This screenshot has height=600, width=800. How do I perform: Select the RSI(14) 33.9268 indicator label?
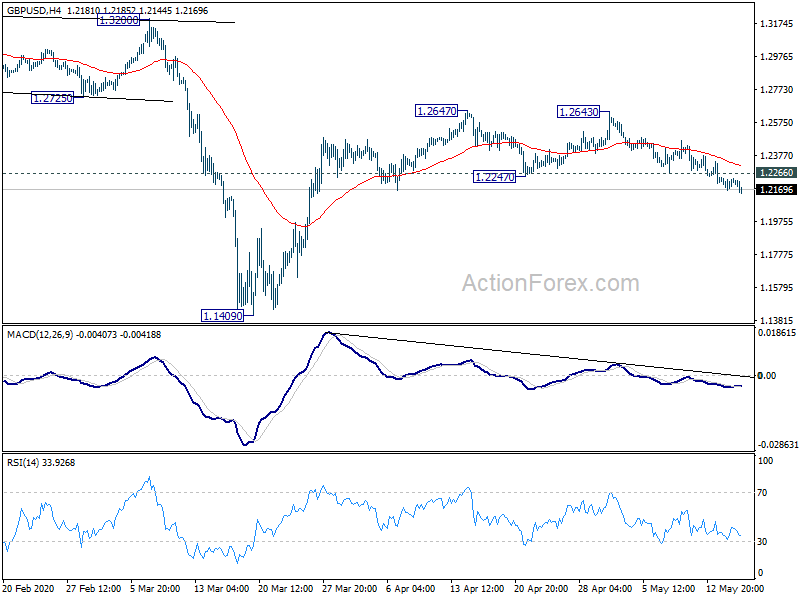tap(41, 463)
